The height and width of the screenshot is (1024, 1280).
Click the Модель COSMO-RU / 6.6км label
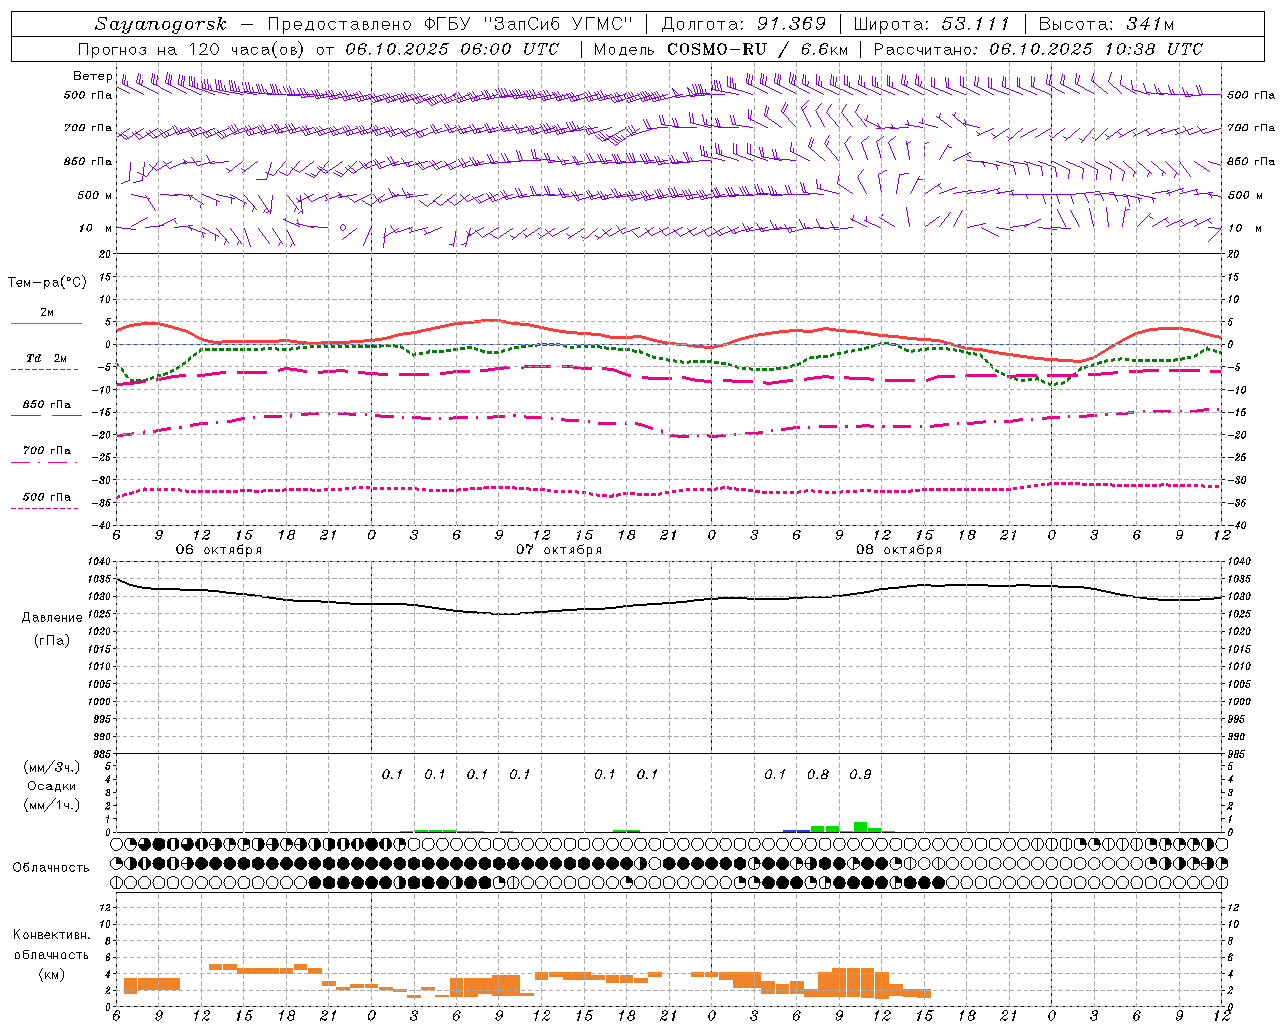[x=720, y=49]
